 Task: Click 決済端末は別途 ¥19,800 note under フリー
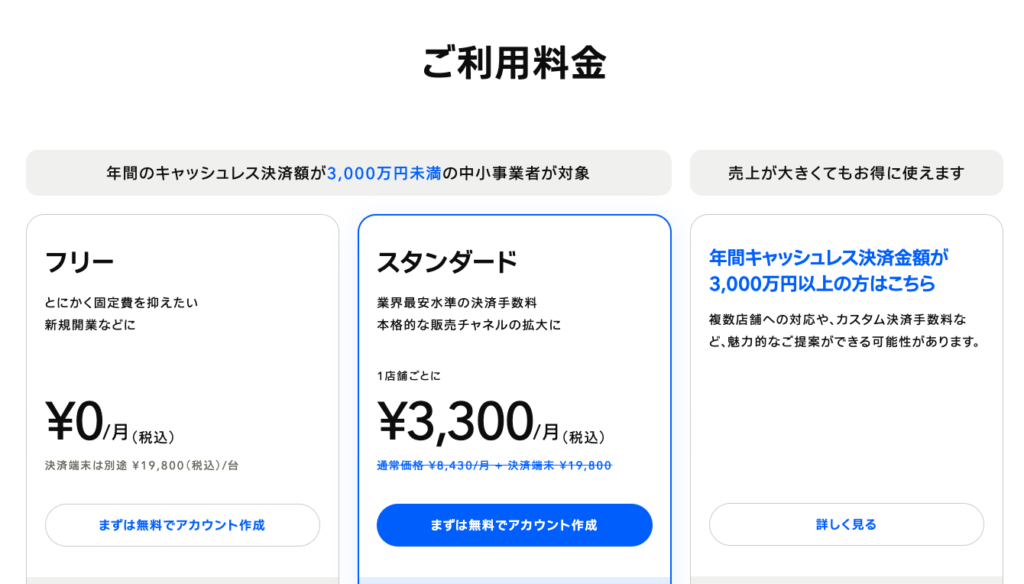(x=142, y=465)
